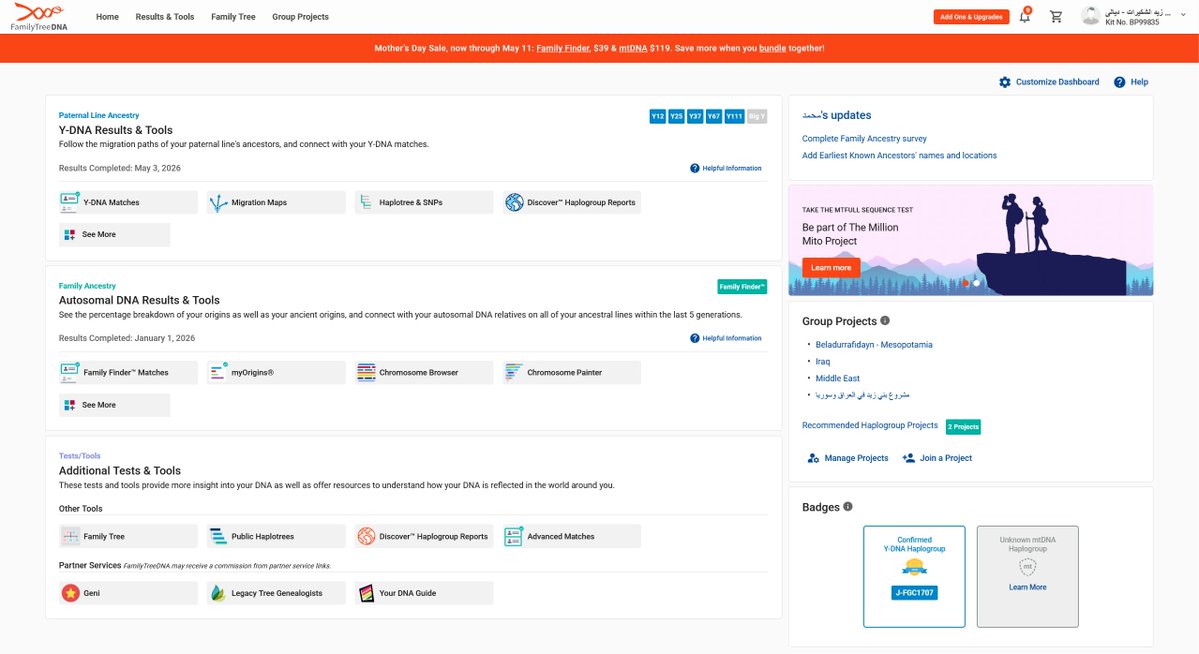Open the notifications bell
The image size is (1199, 654).
(x=1025, y=17)
